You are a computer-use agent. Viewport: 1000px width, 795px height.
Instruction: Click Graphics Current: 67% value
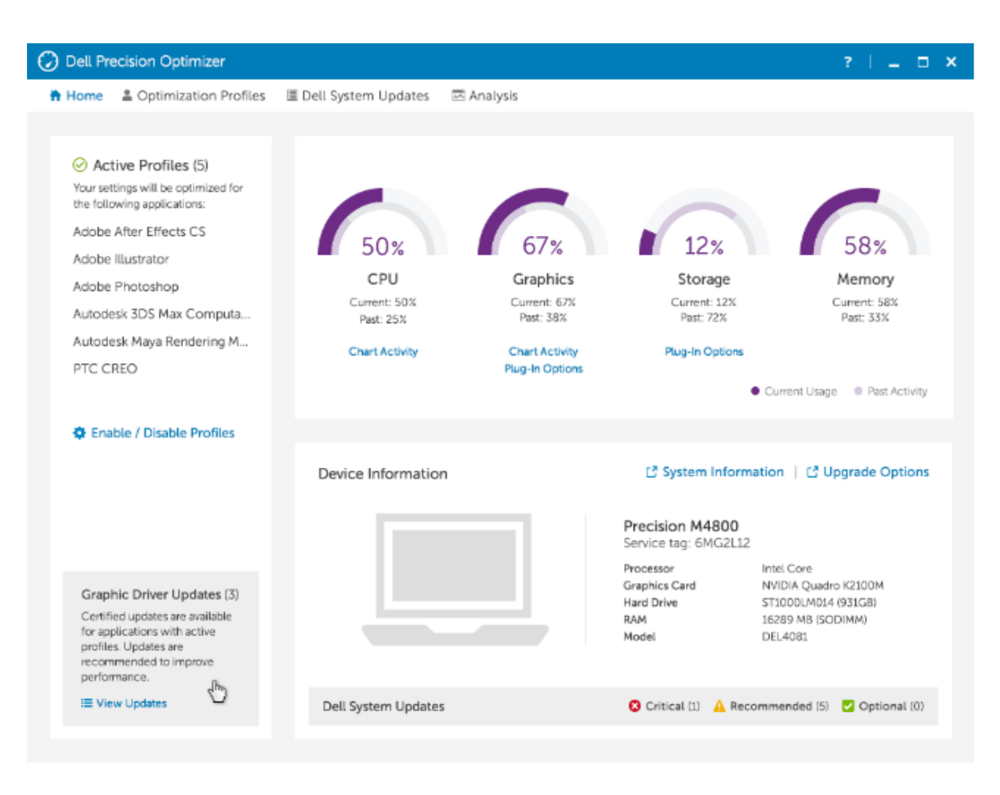tap(543, 302)
